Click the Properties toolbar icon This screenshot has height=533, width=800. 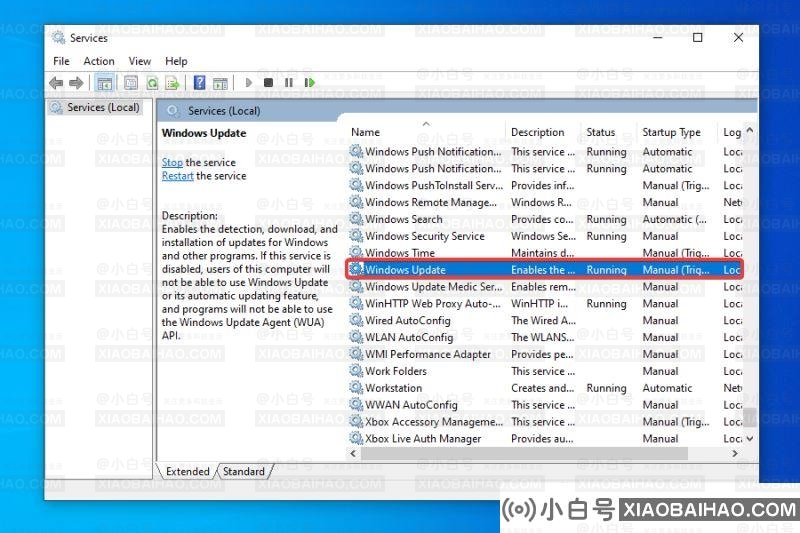point(131,83)
